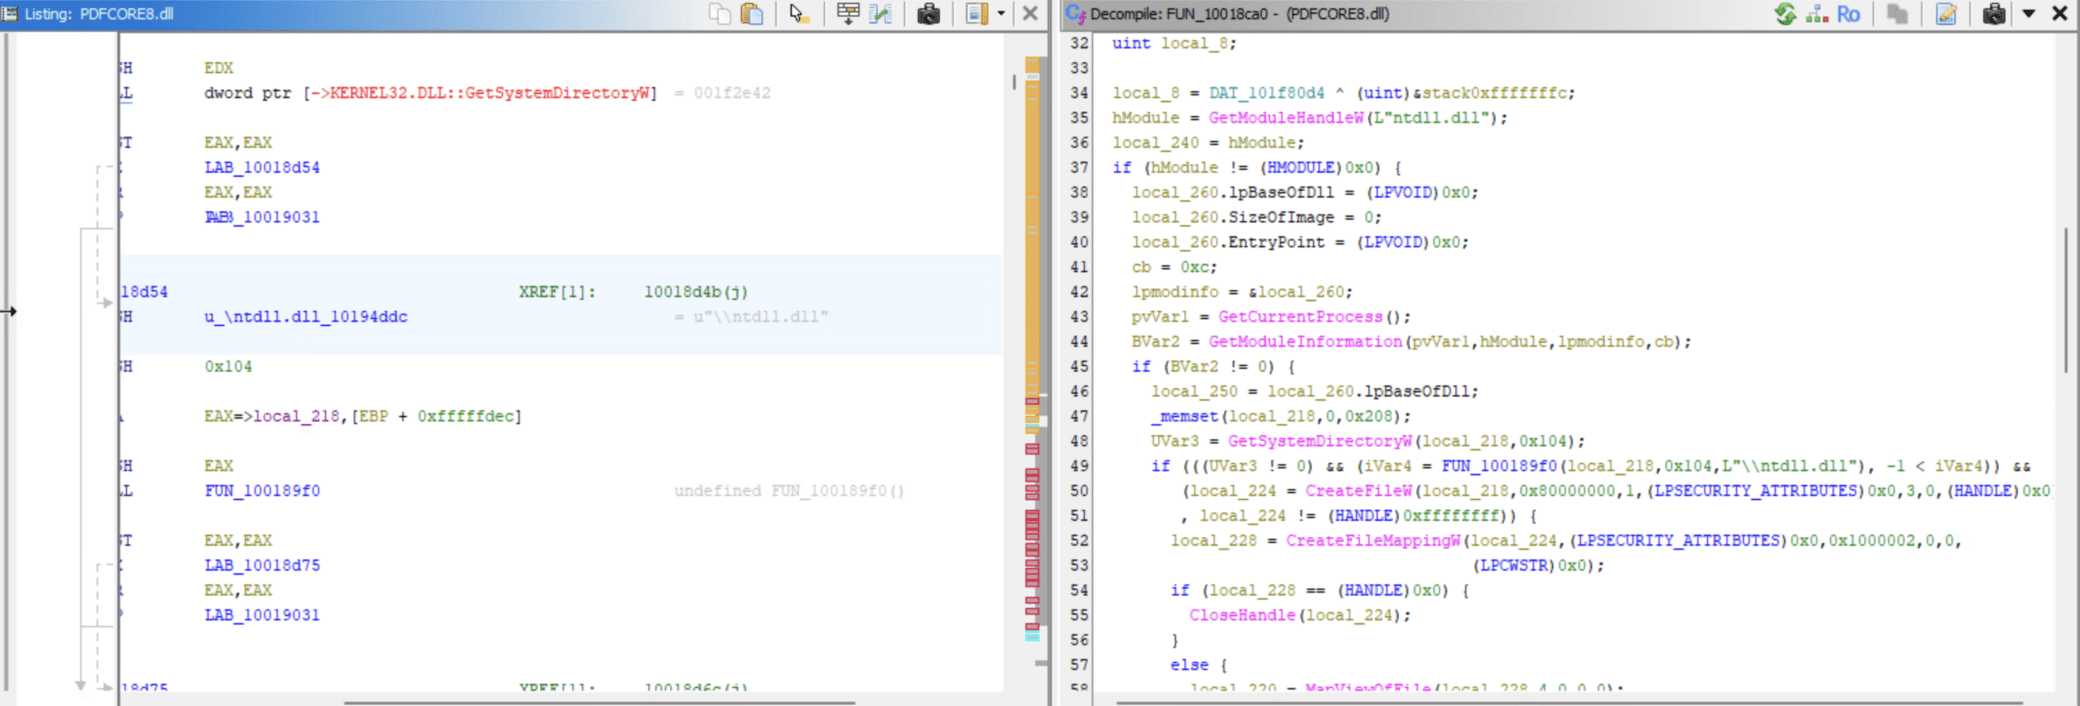Click the blue Ro icon in the Decompile toolbar
The width and height of the screenshot is (2080, 706).
(1848, 14)
